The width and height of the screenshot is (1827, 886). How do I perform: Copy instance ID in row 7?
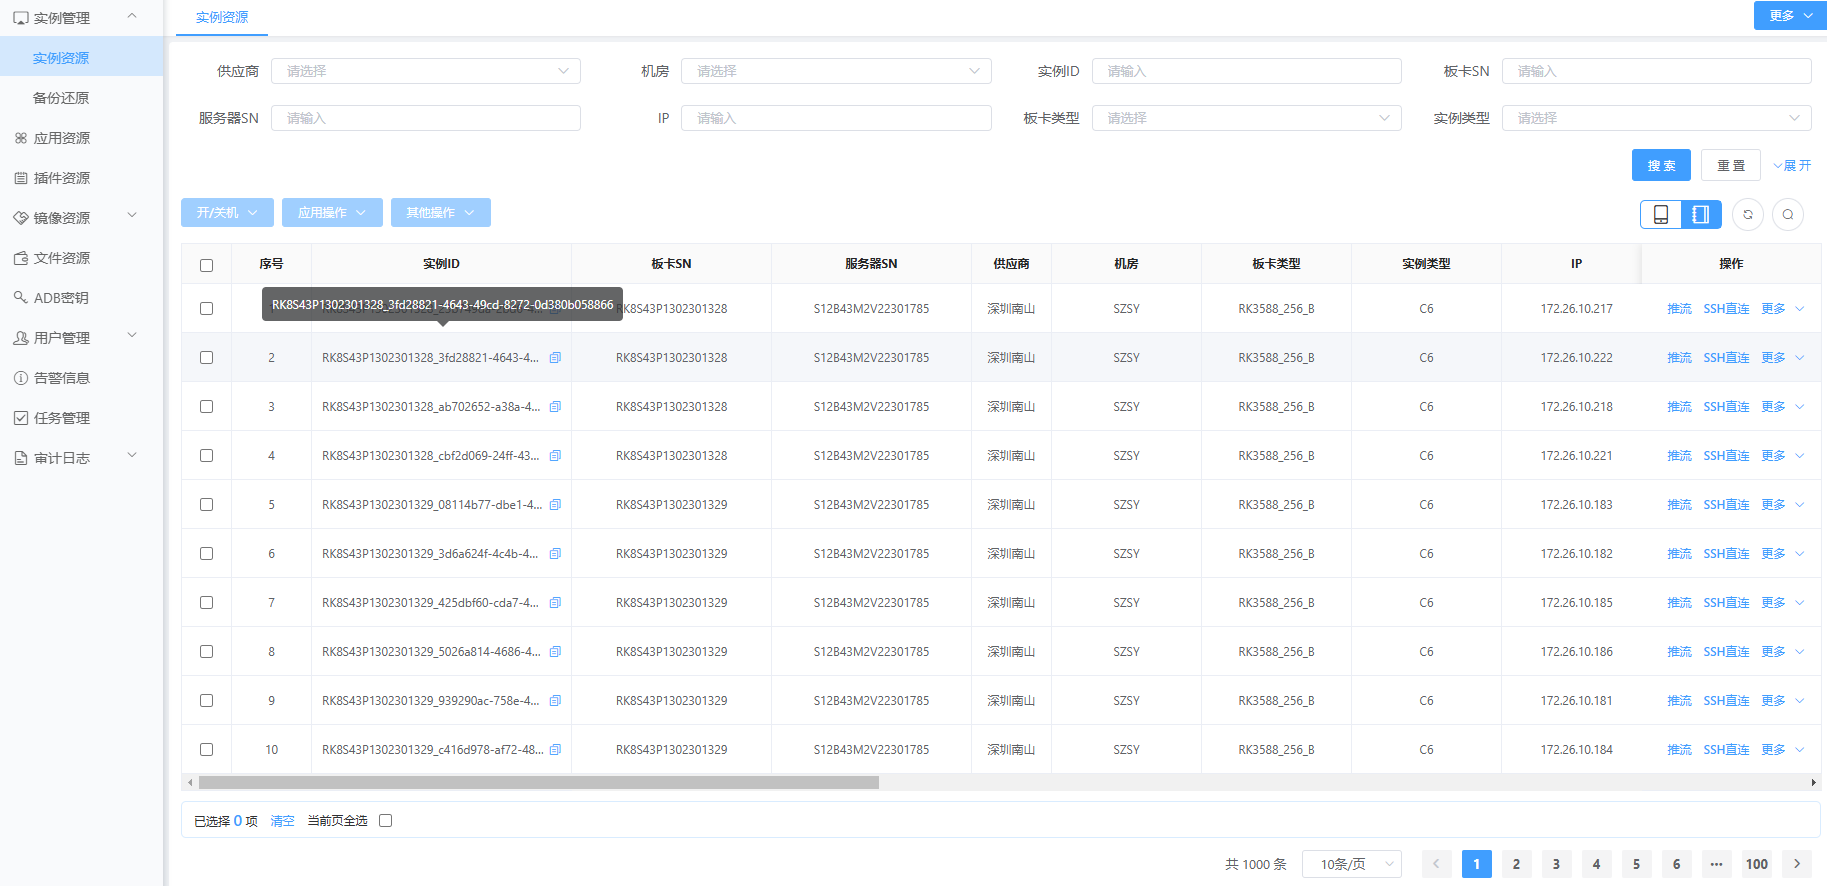(555, 603)
